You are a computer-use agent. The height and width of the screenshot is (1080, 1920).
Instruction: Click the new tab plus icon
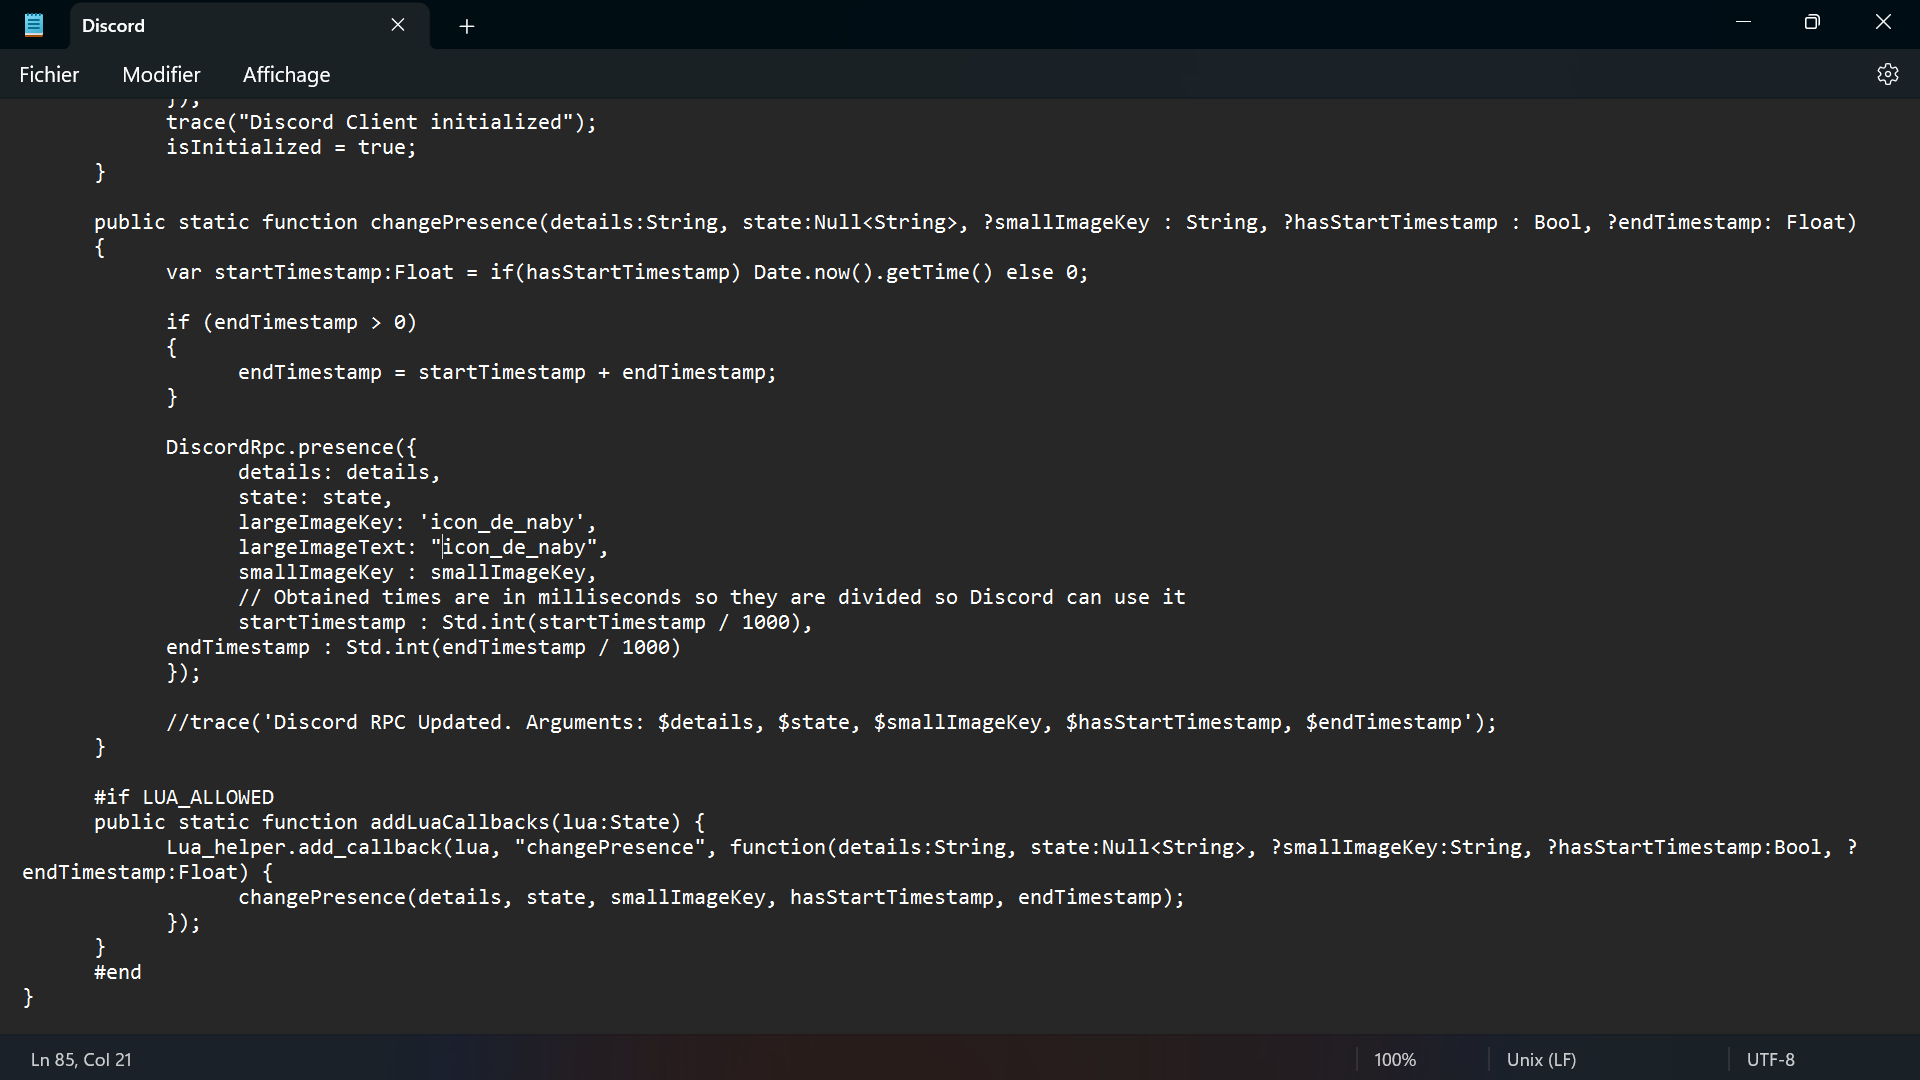tap(466, 26)
